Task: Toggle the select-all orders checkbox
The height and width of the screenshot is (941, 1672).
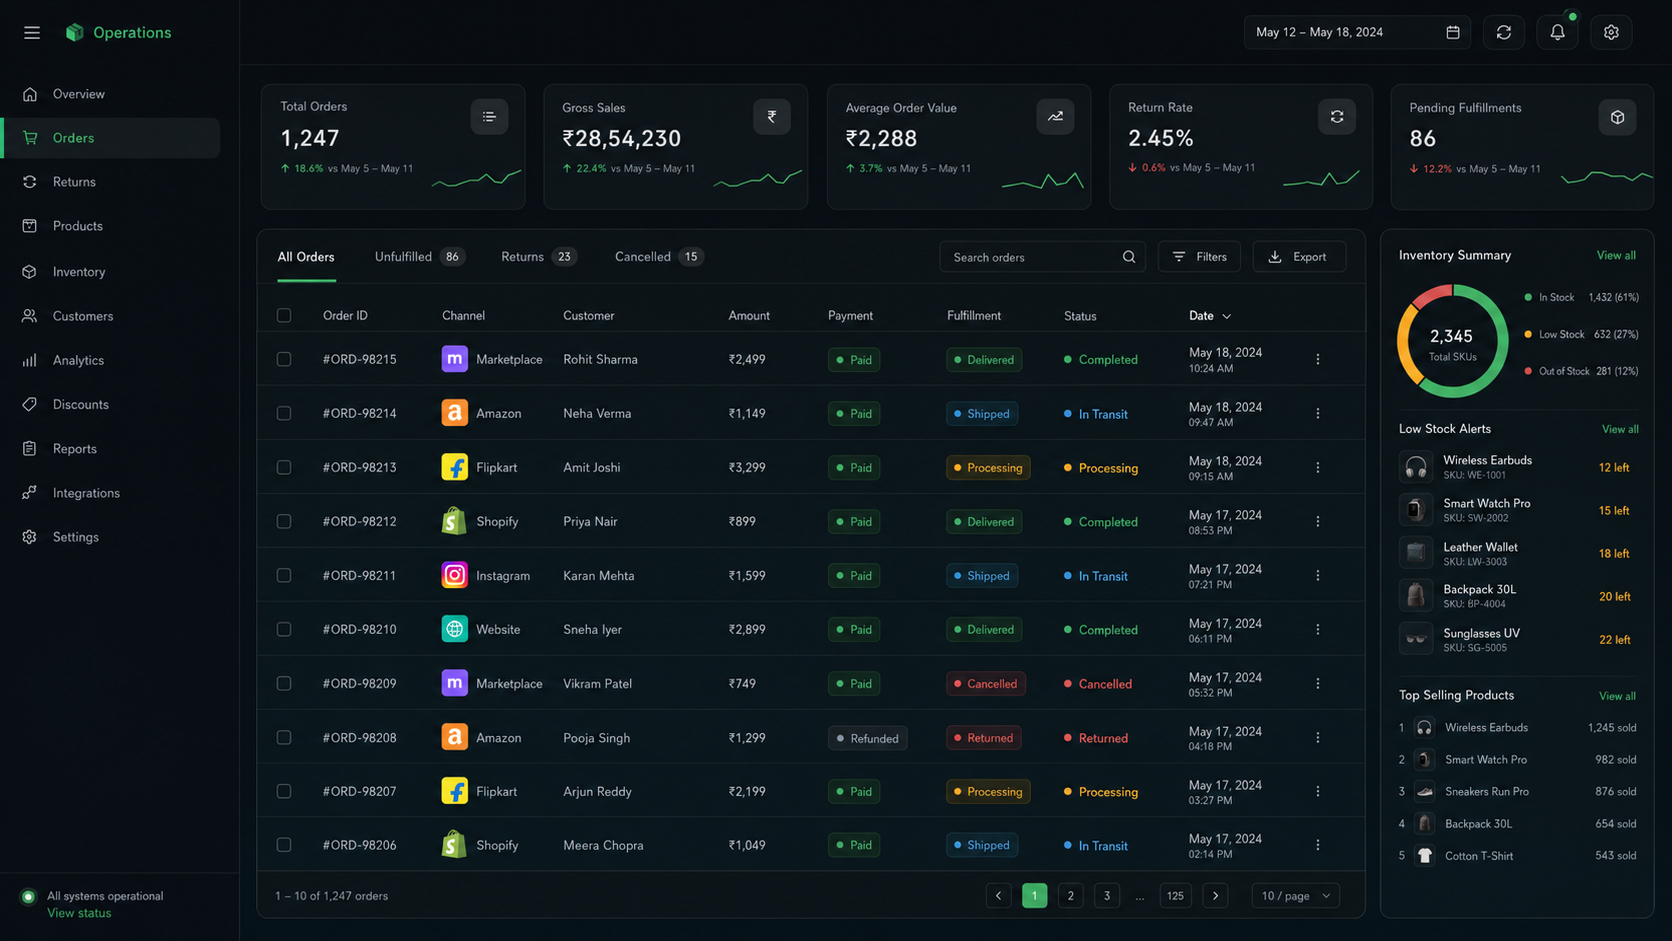Action: [x=284, y=316]
